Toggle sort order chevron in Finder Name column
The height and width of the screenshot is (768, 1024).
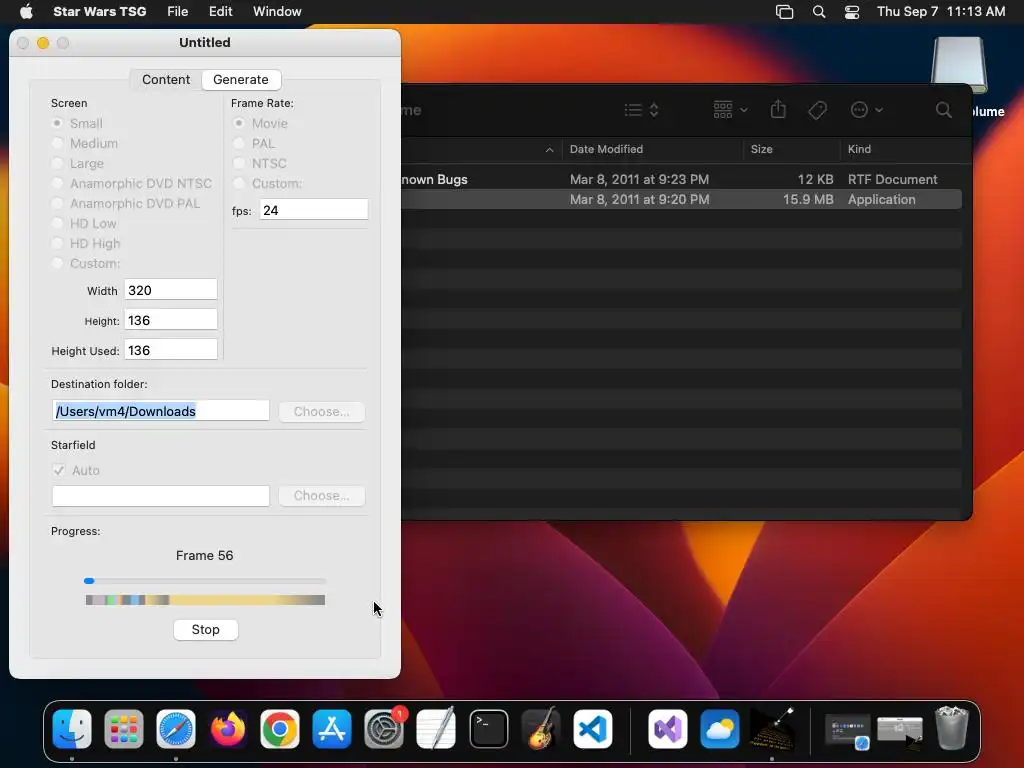(549, 150)
